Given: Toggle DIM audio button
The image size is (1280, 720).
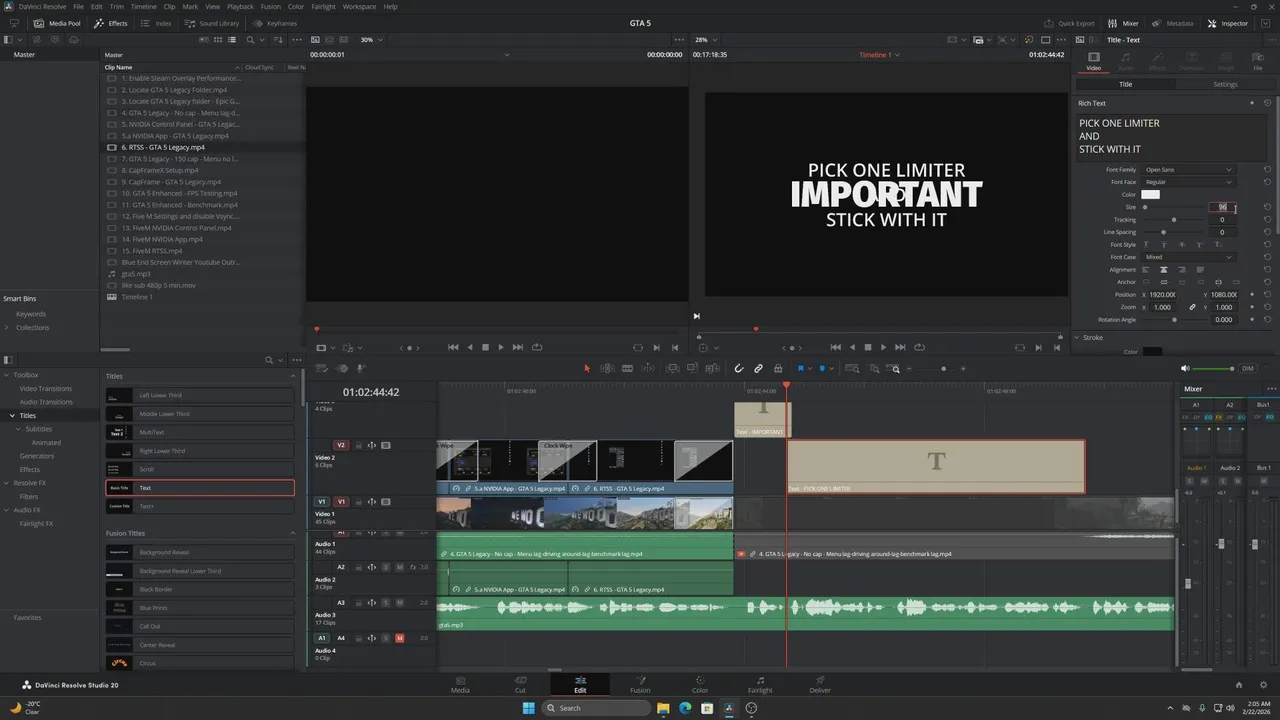Looking at the screenshot, I should click(x=1247, y=369).
